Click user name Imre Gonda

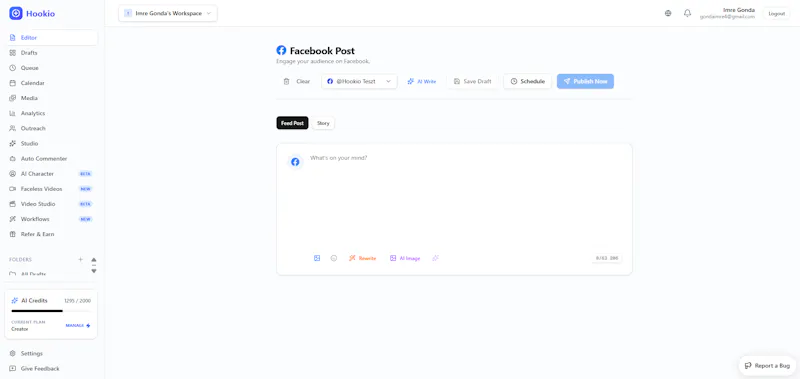pyautogui.click(x=739, y=10)
